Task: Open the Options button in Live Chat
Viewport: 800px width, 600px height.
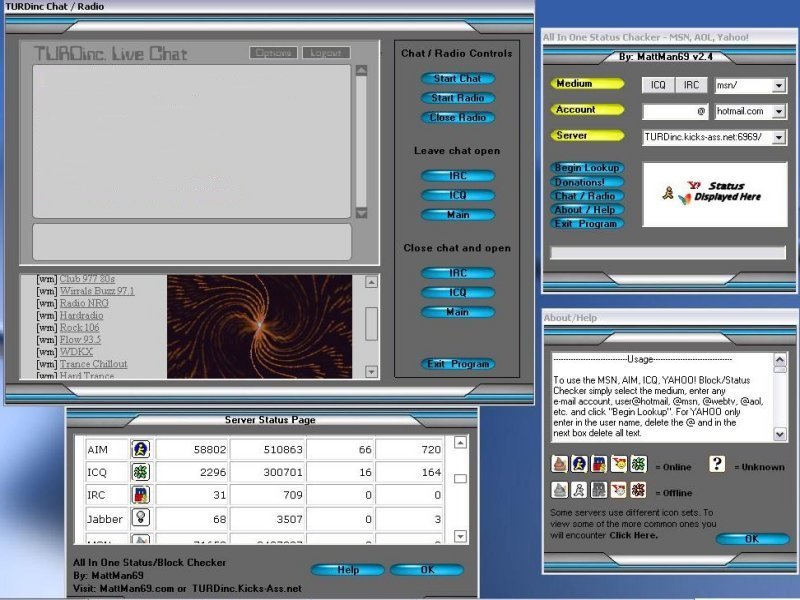Action: point(273,53)
